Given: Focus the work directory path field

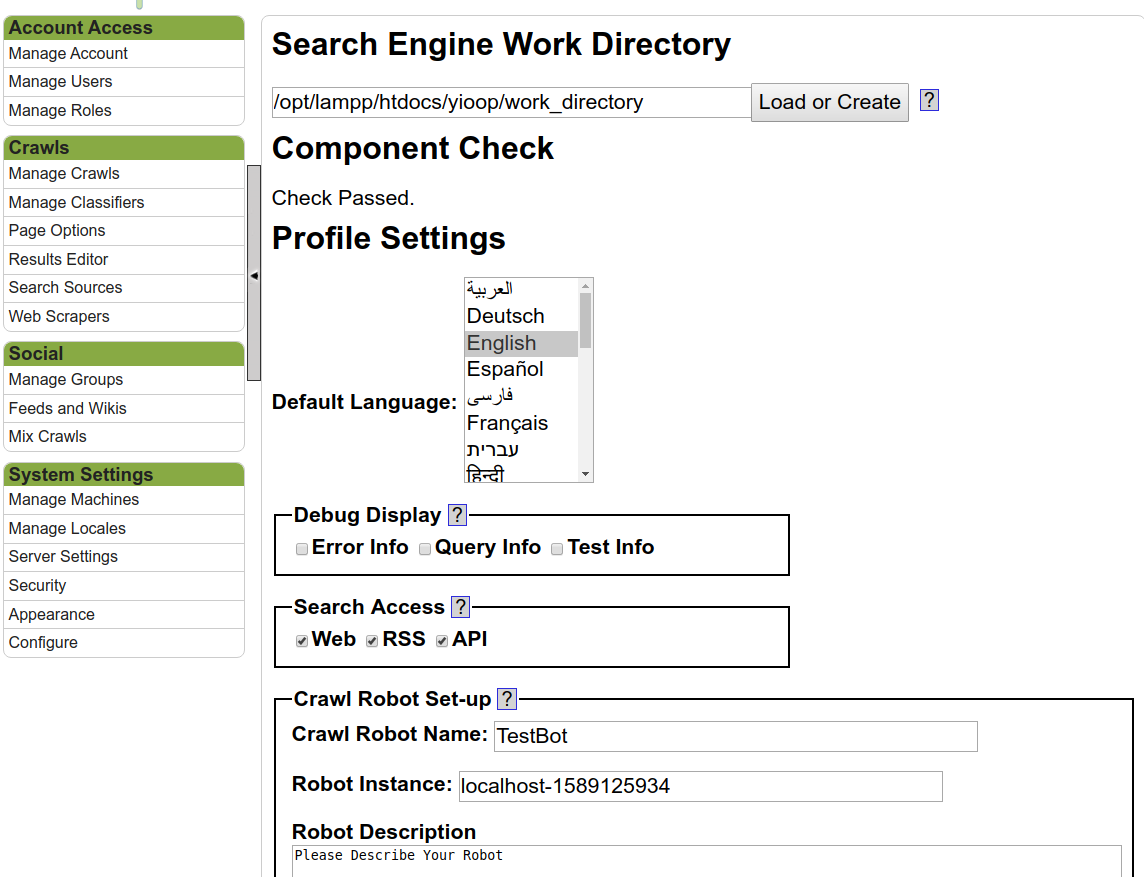Looking at the screenshot, I should 510,102.
